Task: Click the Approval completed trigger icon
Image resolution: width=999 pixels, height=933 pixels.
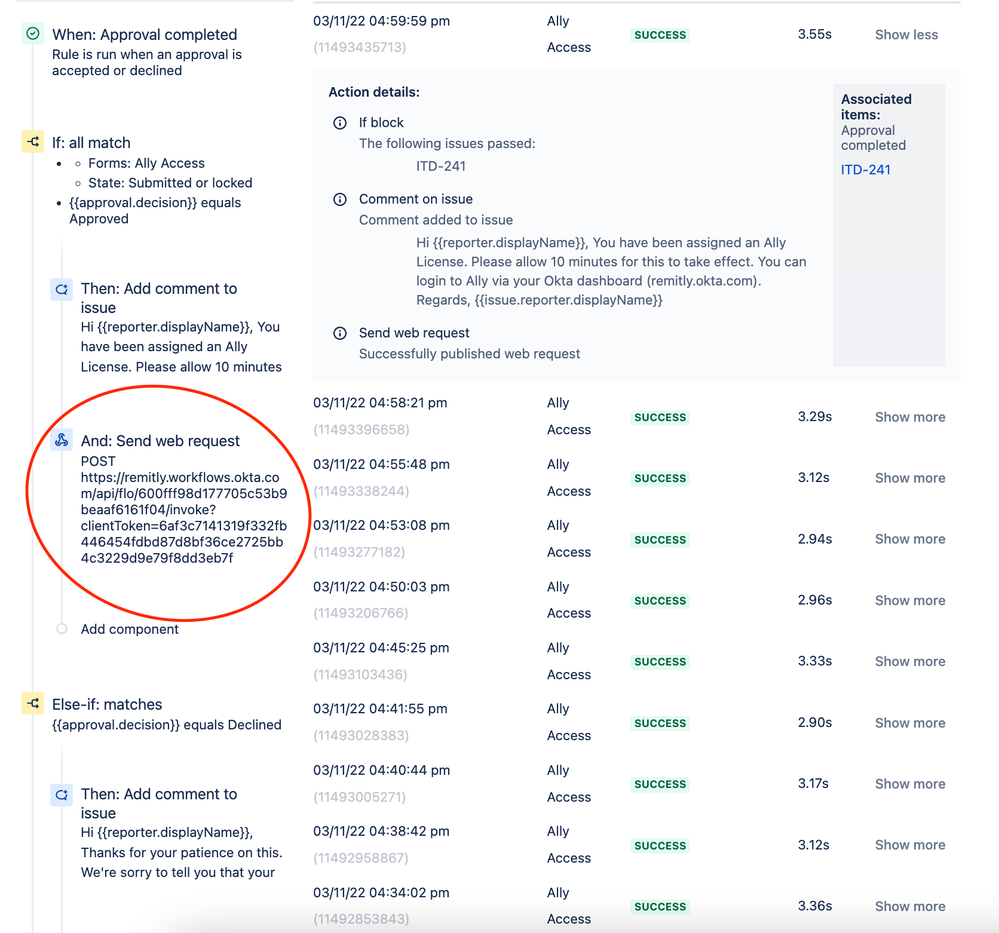Action: (x=33, y=34)
